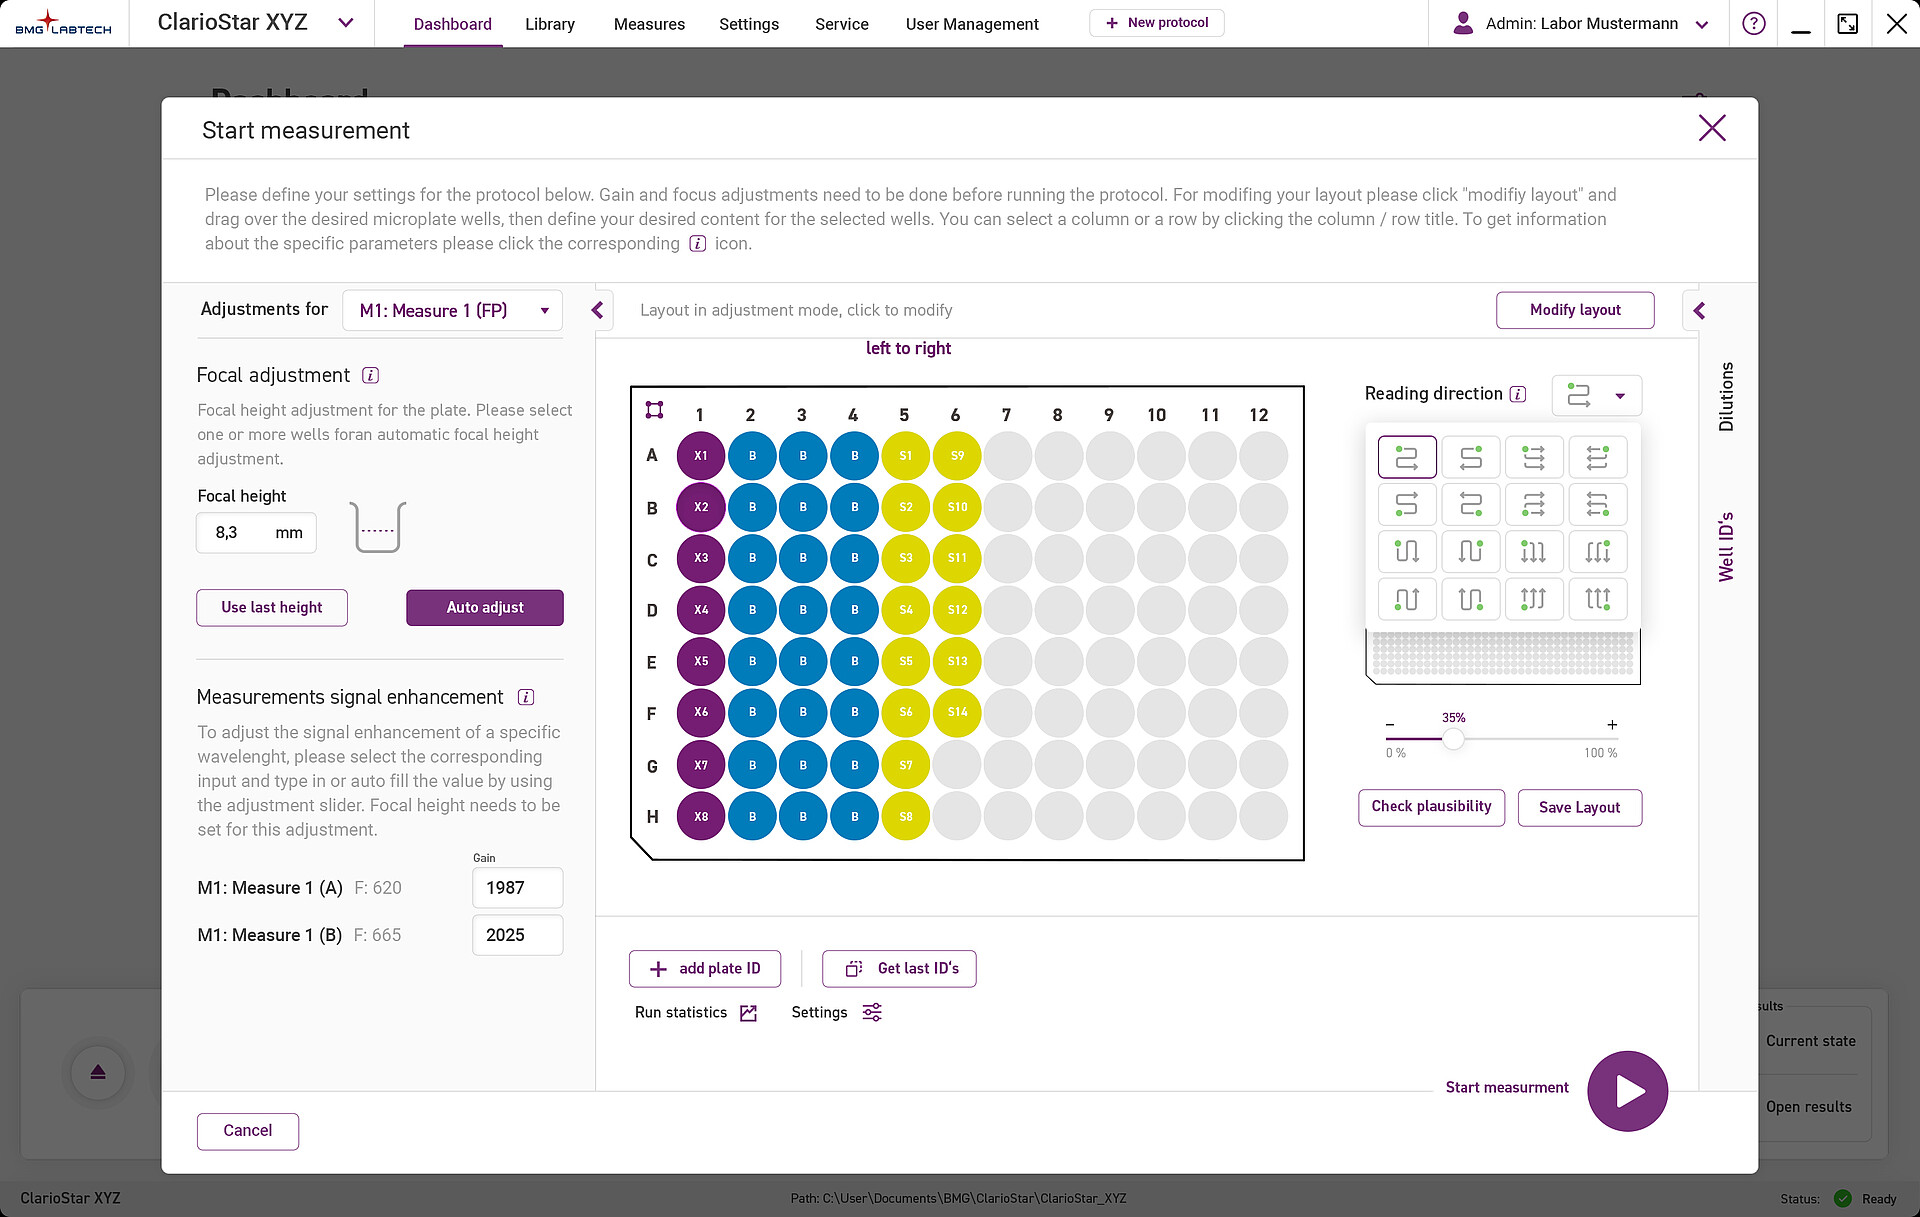Toggle well X1 in row A
The image size is (1920, 1217).
tap(701, 456)
